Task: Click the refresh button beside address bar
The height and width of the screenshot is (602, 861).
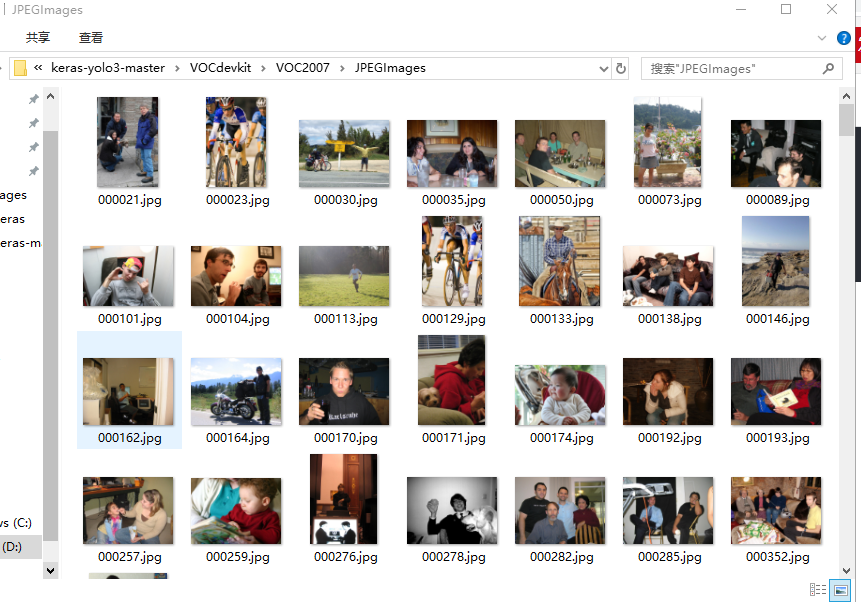Action: [x=621, y=69]
